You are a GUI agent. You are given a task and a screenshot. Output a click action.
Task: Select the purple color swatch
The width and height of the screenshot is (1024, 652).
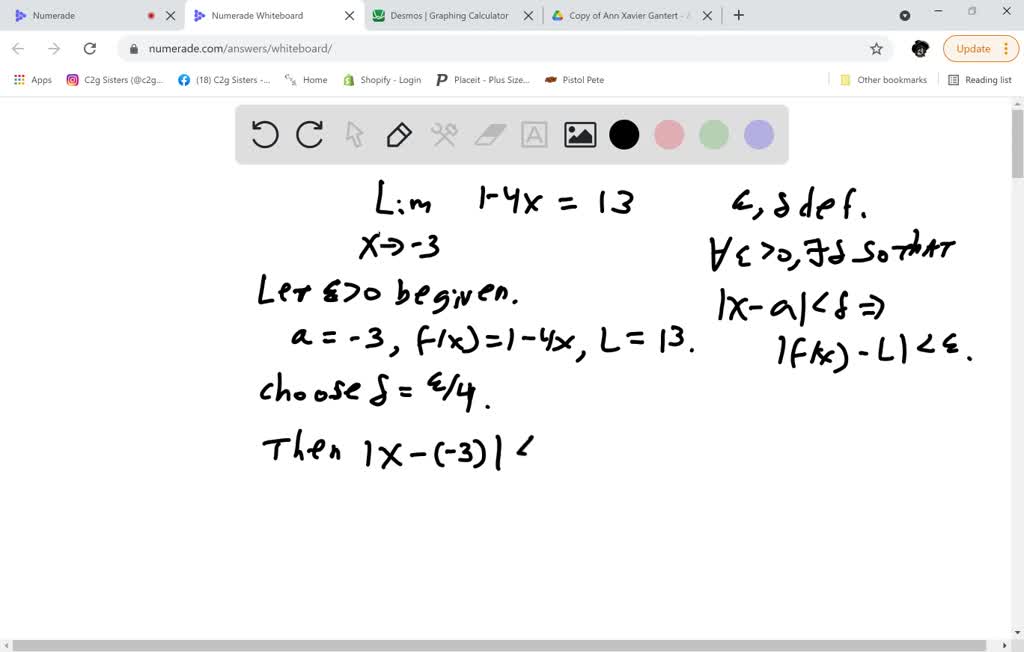point(758,134)
